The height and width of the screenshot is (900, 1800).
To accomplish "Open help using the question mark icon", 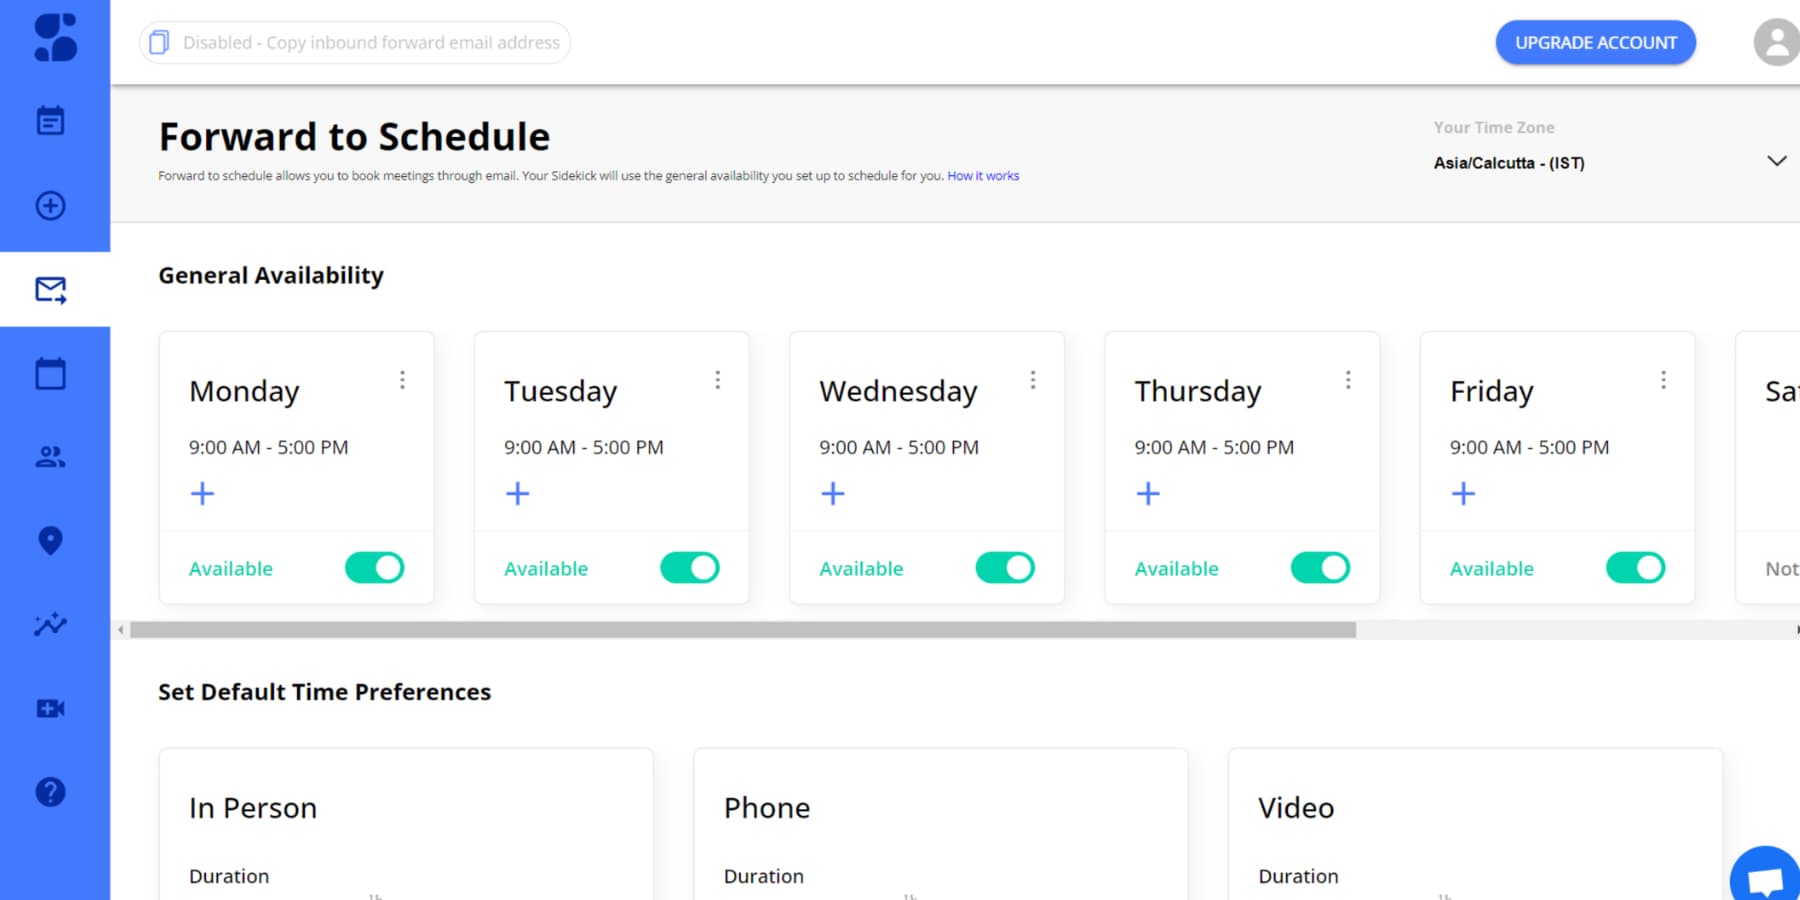I will [49, 791].
